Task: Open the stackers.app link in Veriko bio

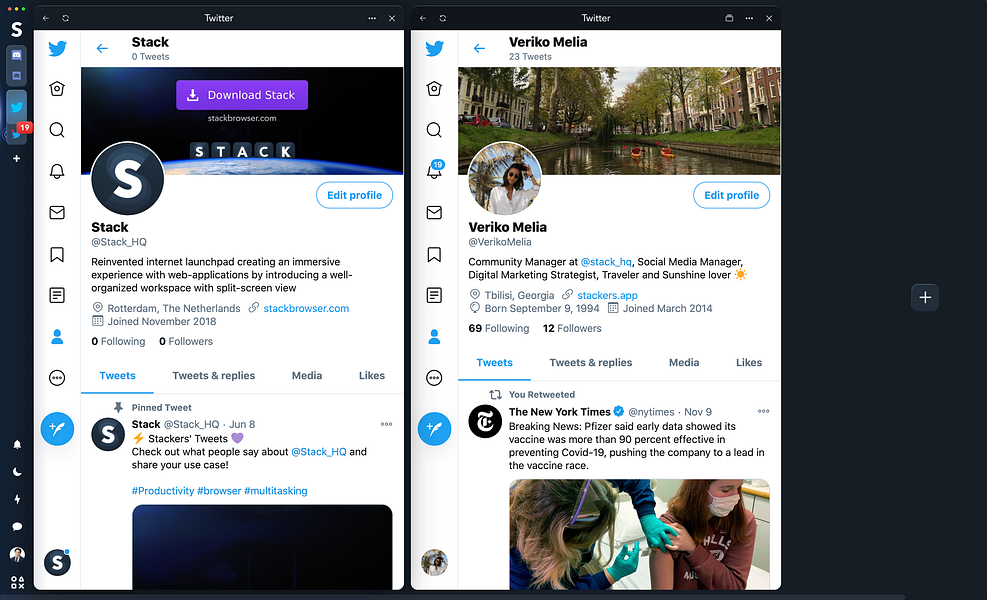Action: coord(607,295)
